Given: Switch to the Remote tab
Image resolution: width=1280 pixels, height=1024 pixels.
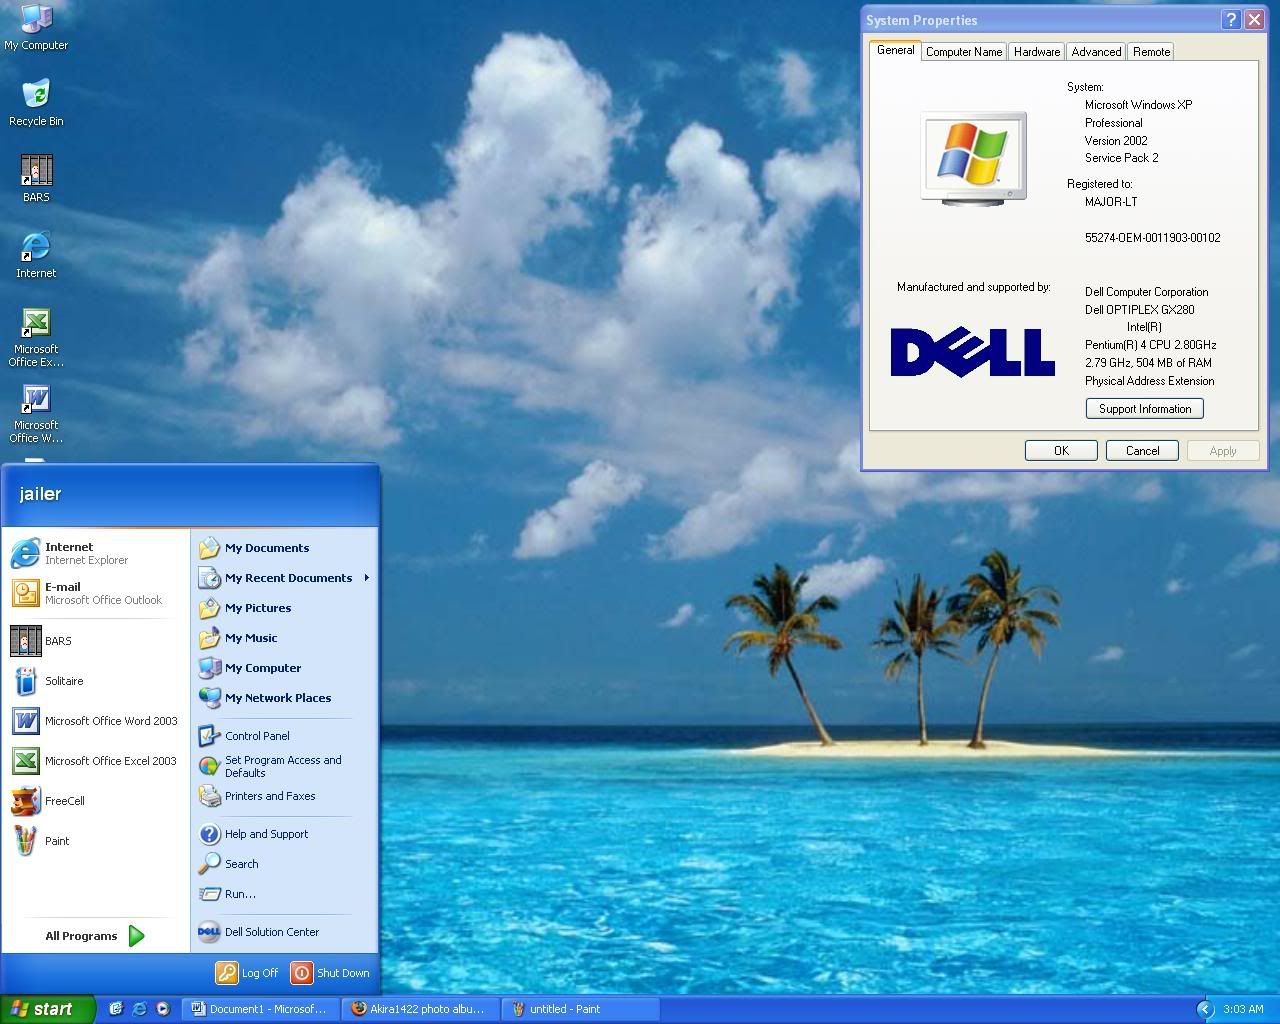Looking at the screenshot, I should click(x=1150, y=51).
